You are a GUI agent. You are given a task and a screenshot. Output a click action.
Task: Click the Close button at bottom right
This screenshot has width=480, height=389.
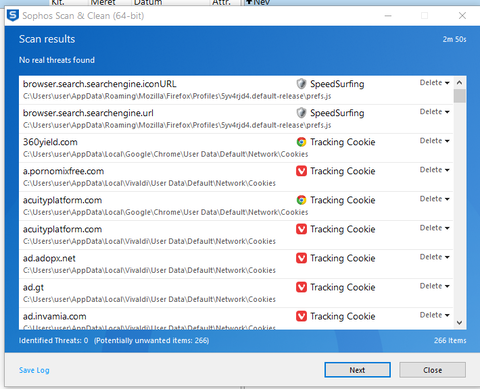(x=432, y=370)
